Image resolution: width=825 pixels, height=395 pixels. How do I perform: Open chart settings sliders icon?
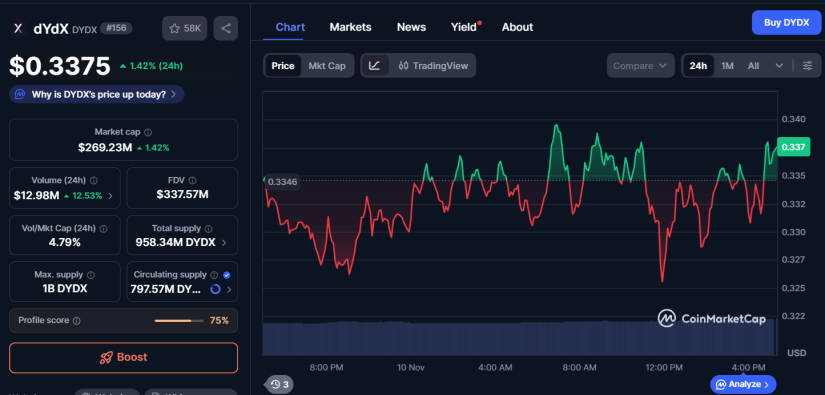(x=807, y=66)
